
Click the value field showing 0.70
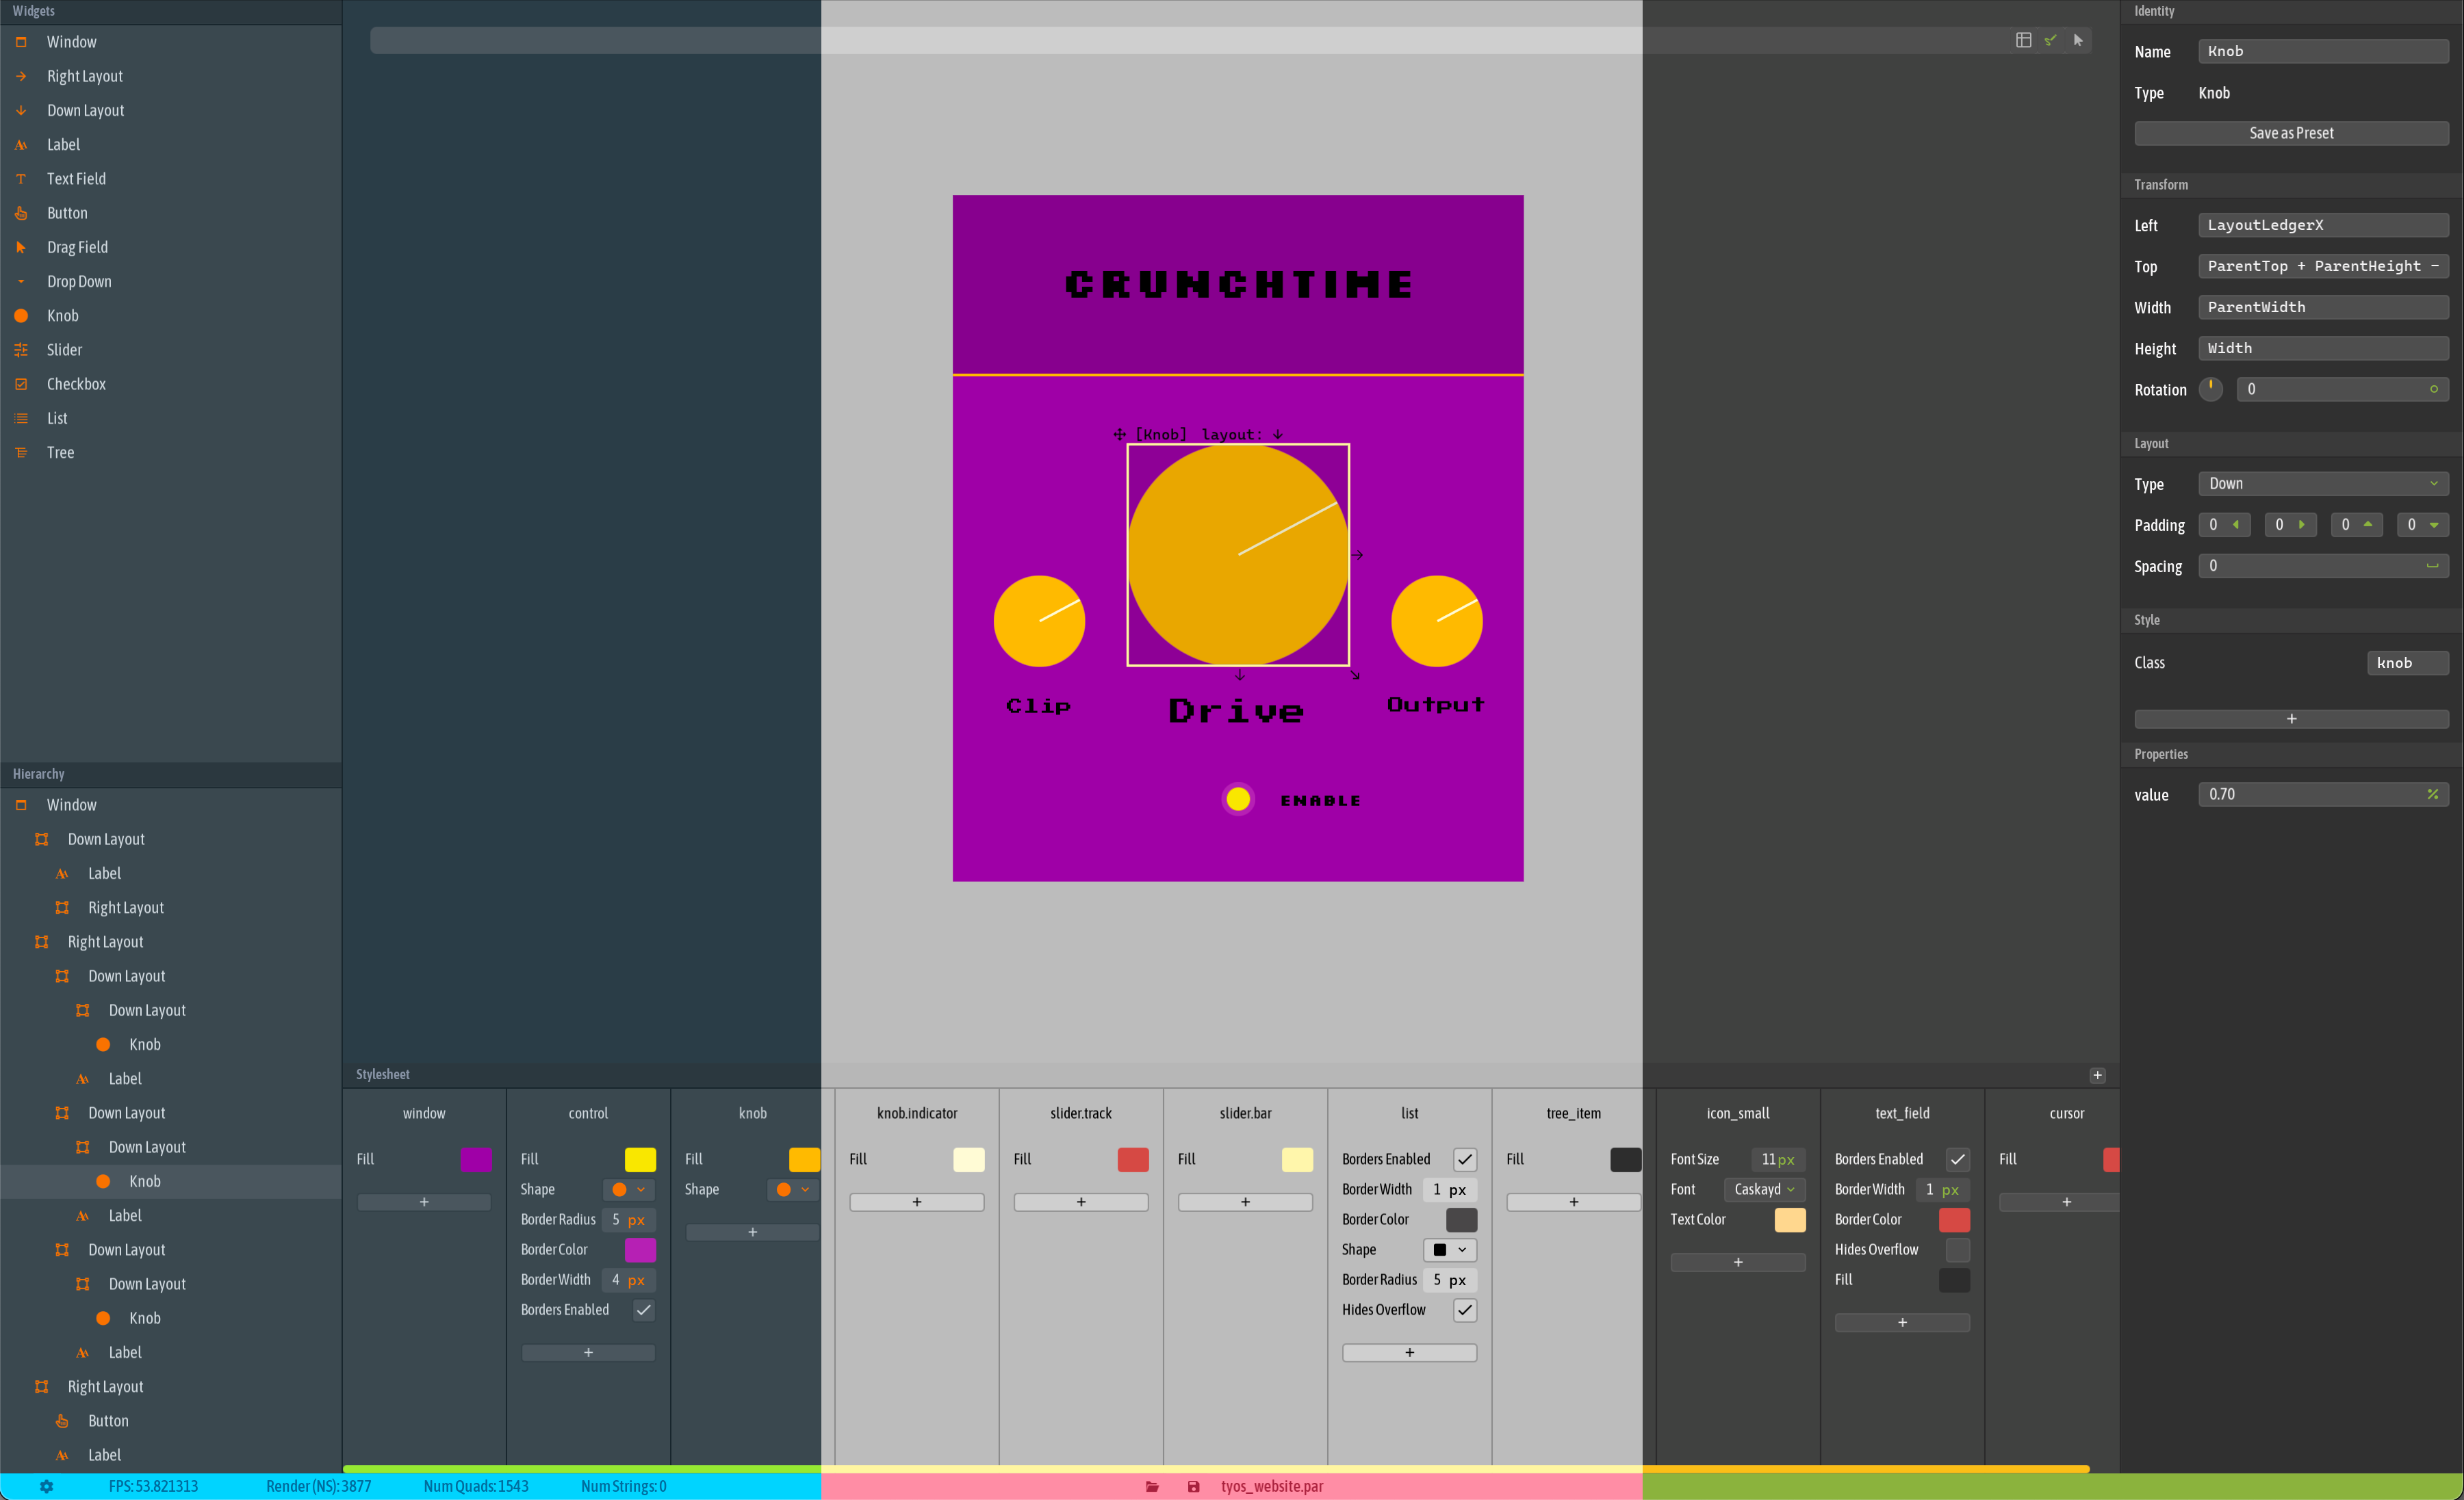2323,794
